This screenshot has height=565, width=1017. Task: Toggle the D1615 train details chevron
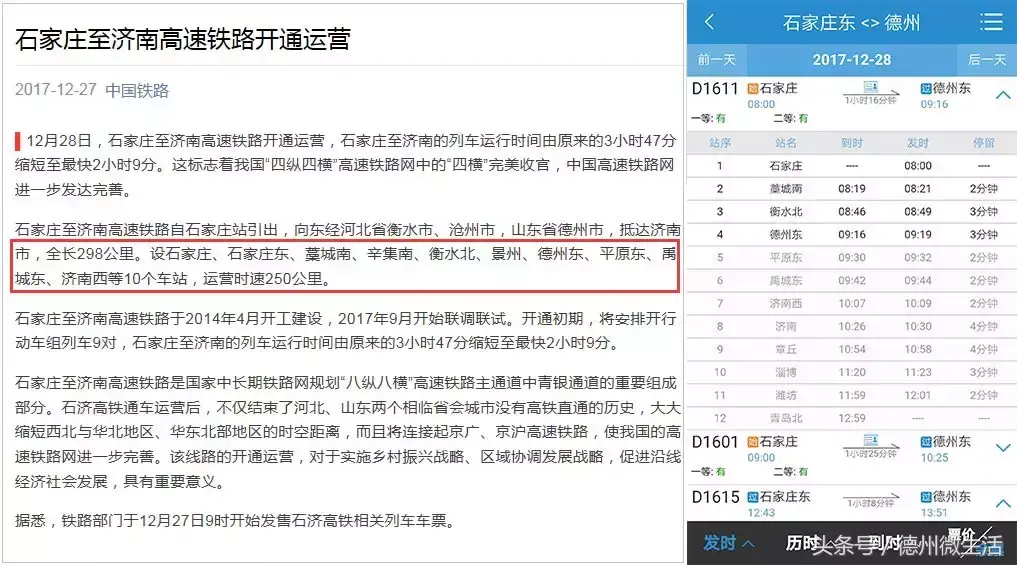point(1003,503)
